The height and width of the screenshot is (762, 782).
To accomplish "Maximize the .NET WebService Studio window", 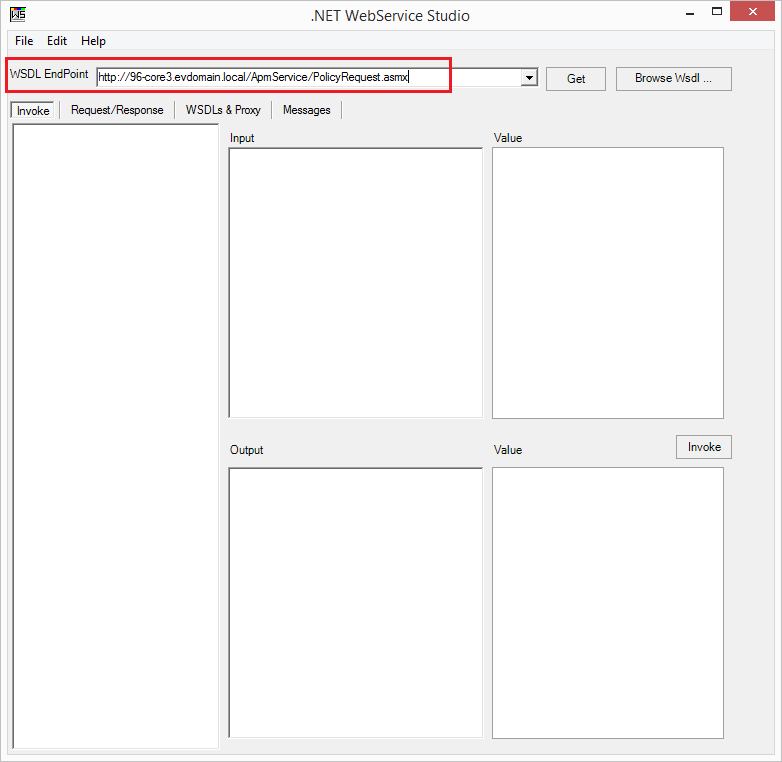I will click(x=718, y=13).
